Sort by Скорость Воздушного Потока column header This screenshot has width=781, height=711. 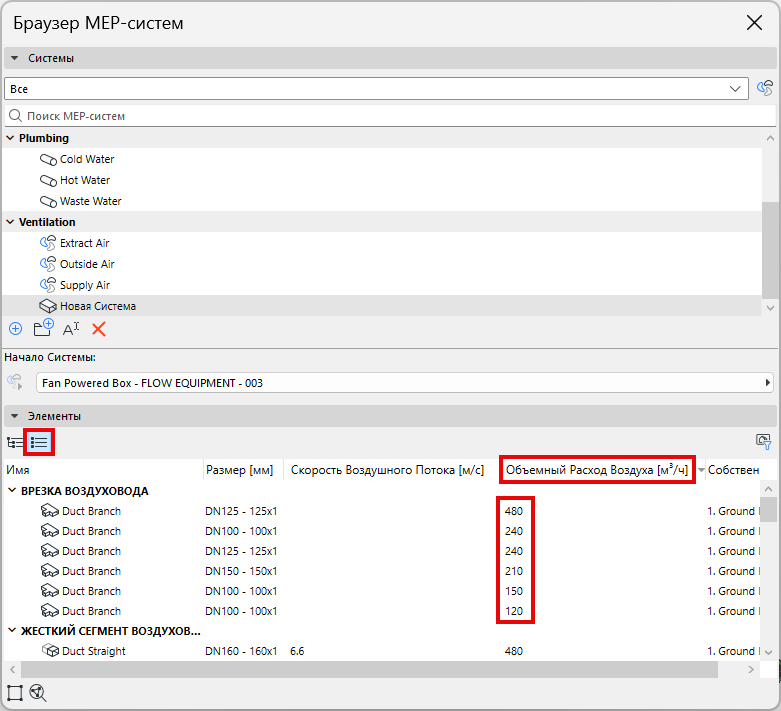[391, 470]
